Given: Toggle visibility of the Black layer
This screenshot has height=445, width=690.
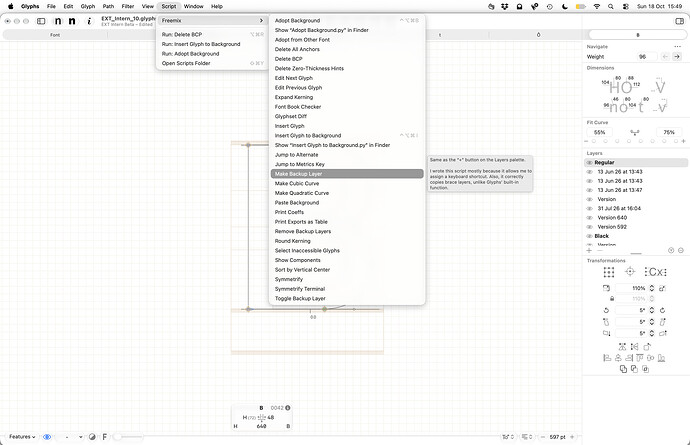Looking at the screenshot, I should (x=590, y=236).
